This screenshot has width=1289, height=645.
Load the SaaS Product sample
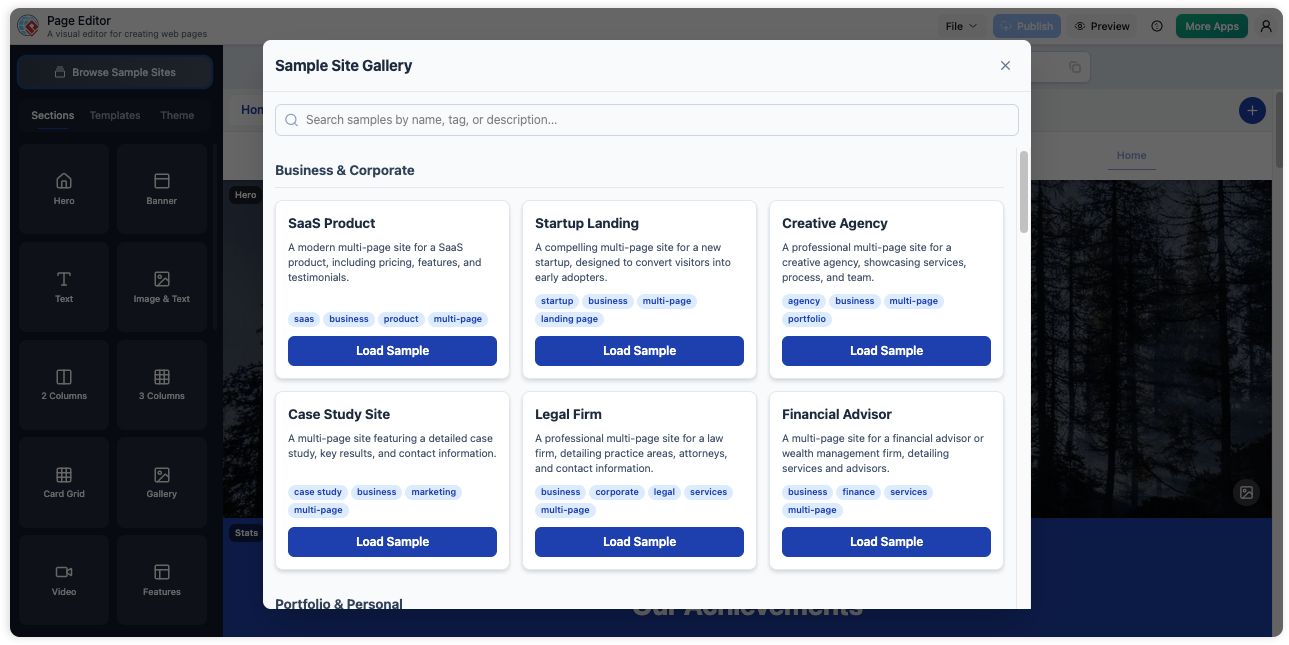pos(392,351)
